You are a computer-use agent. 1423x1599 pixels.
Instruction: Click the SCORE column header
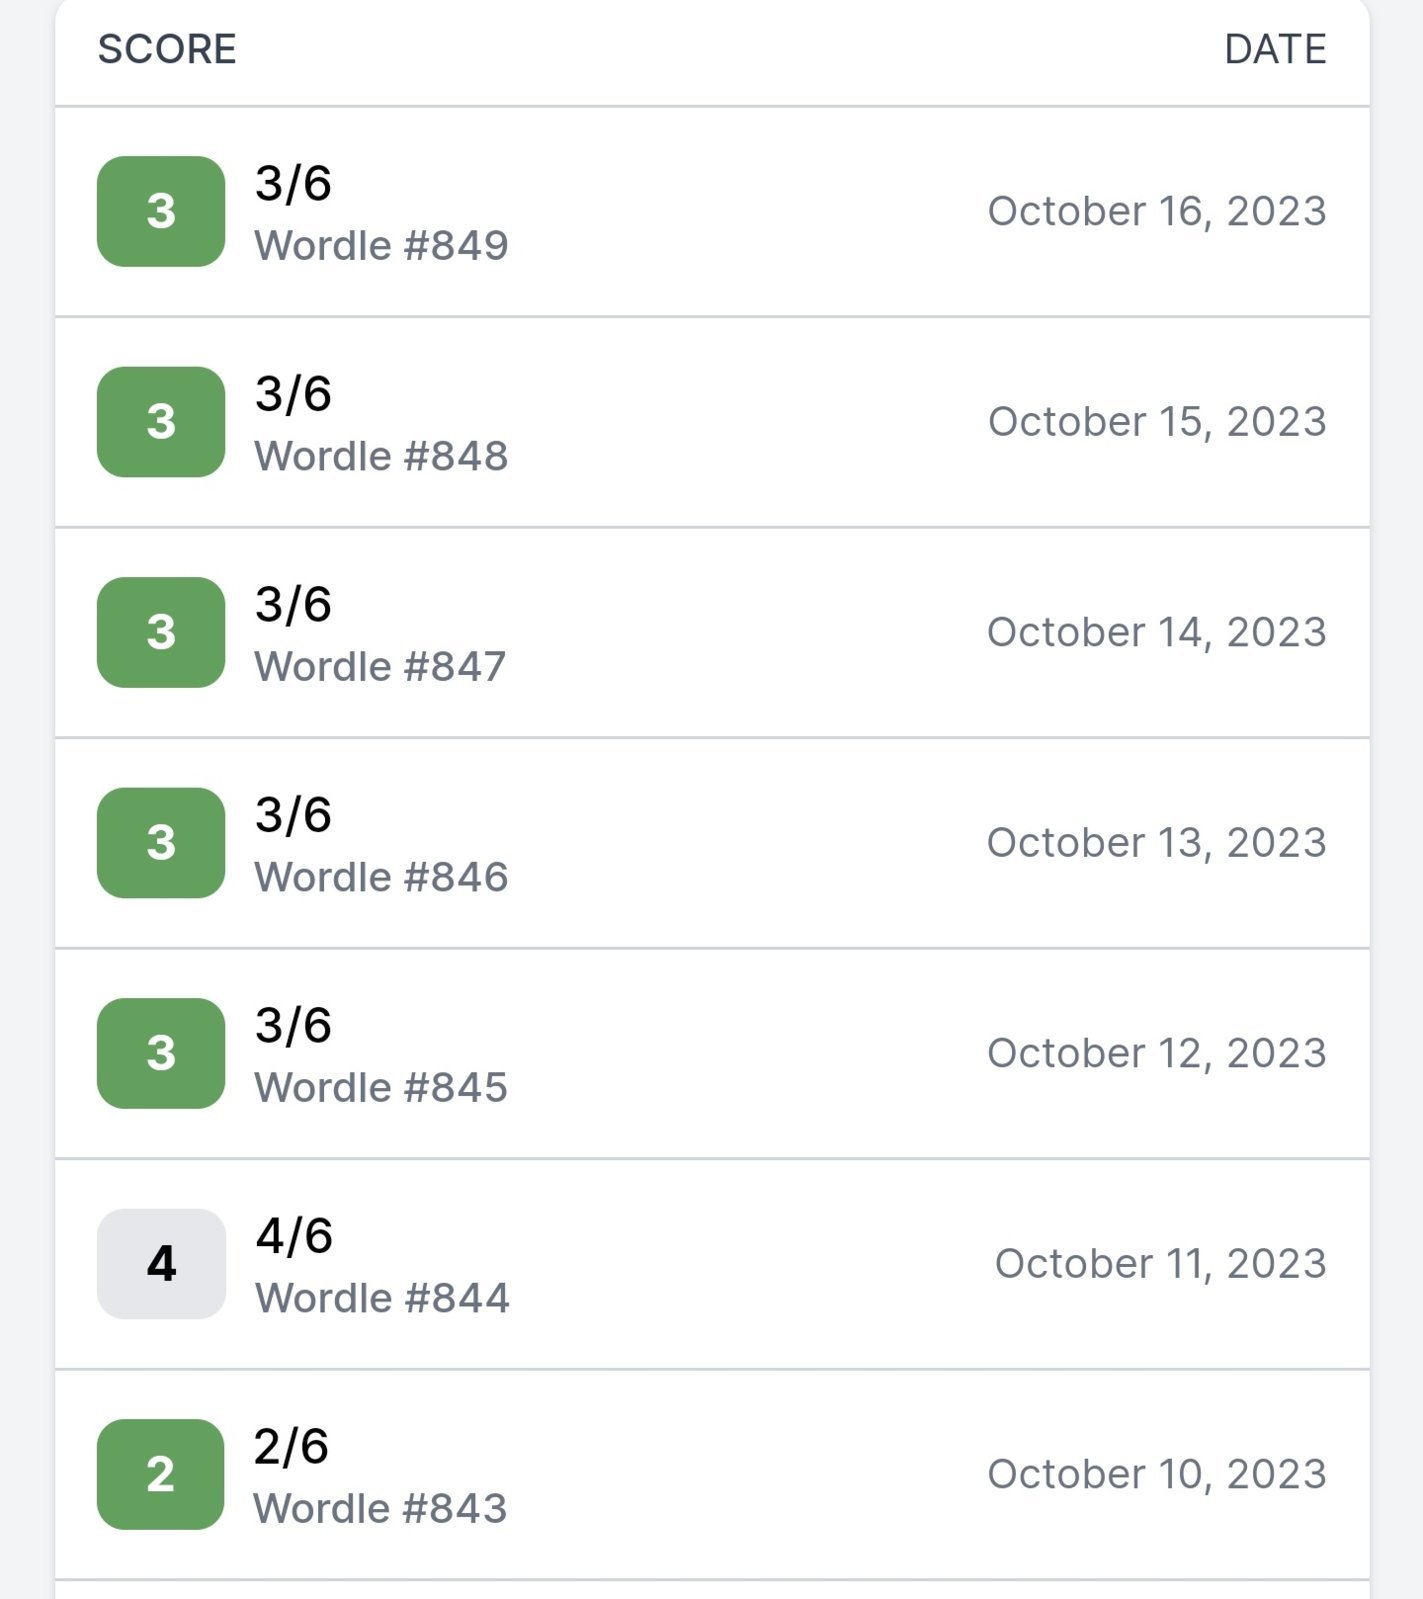pyautogui.click(x=167, y=49)
